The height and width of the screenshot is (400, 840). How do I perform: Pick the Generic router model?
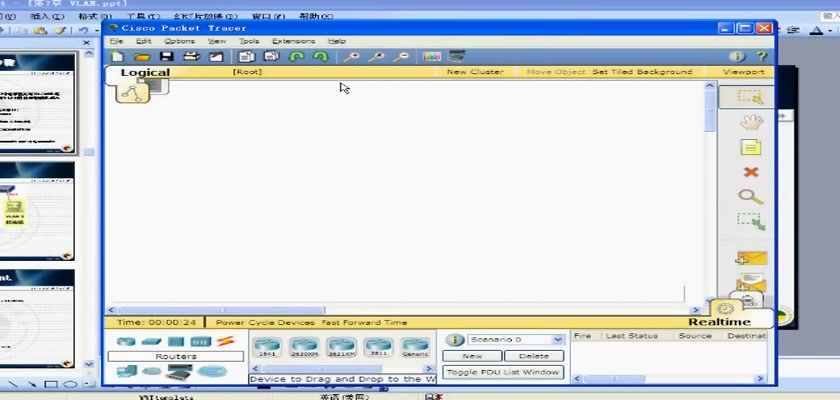pos(415,348)
